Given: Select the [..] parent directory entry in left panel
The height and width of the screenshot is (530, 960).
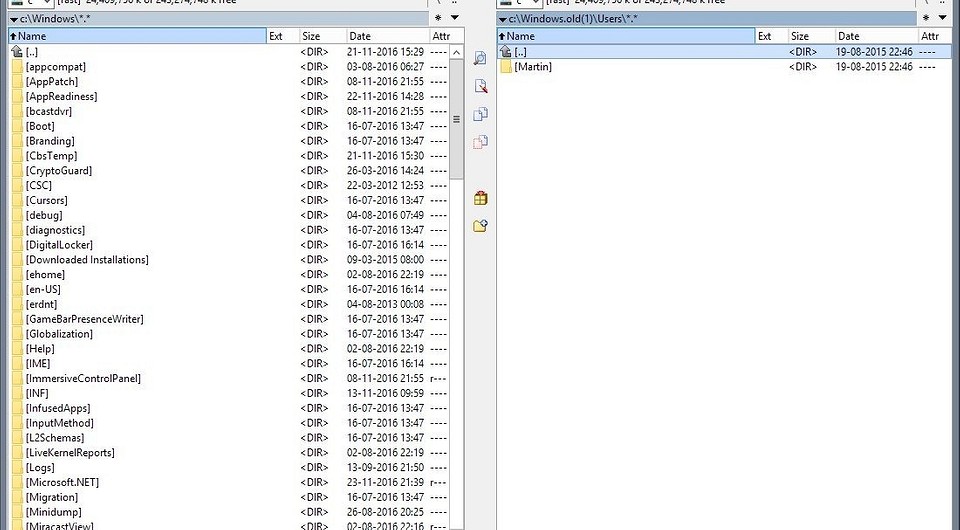Looking at the screenshot, I should [x=32, y=51].
